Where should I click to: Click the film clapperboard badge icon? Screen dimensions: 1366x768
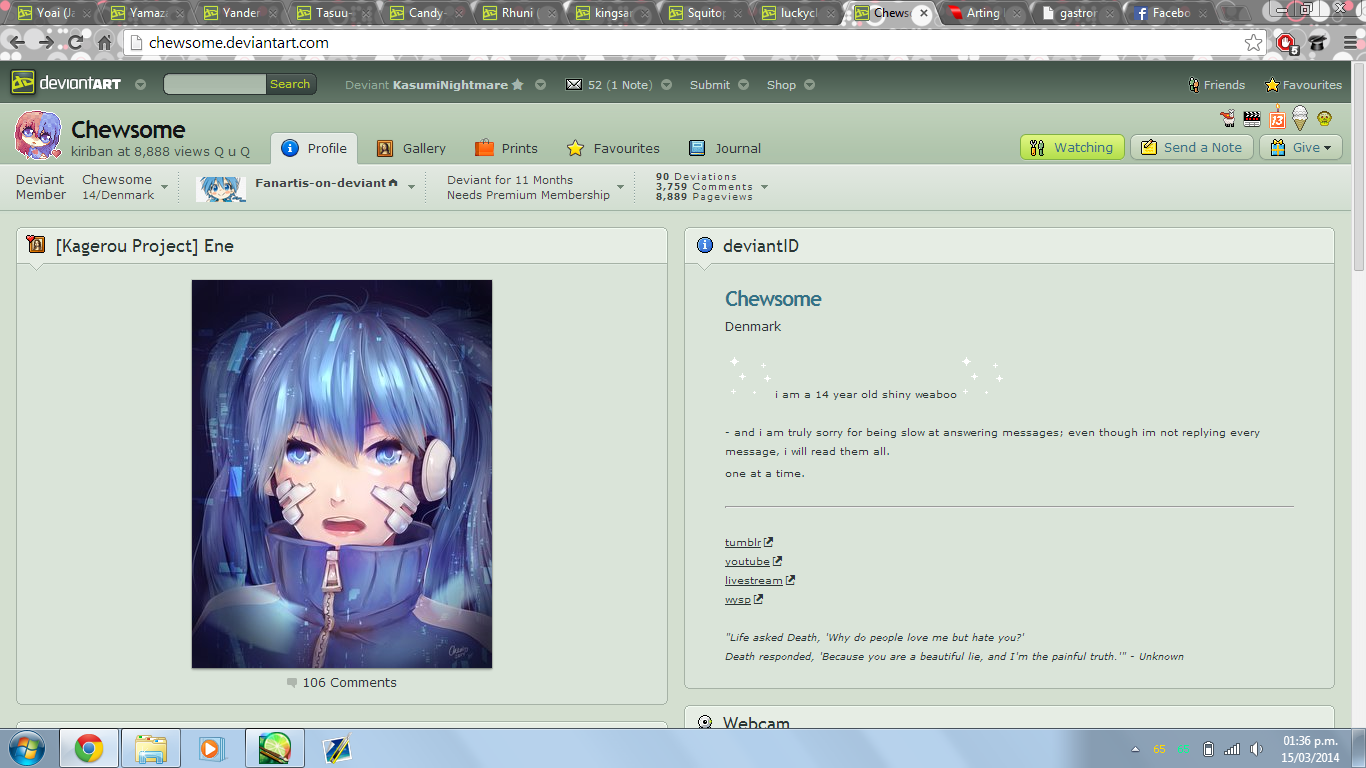(x=1251, y=119)
